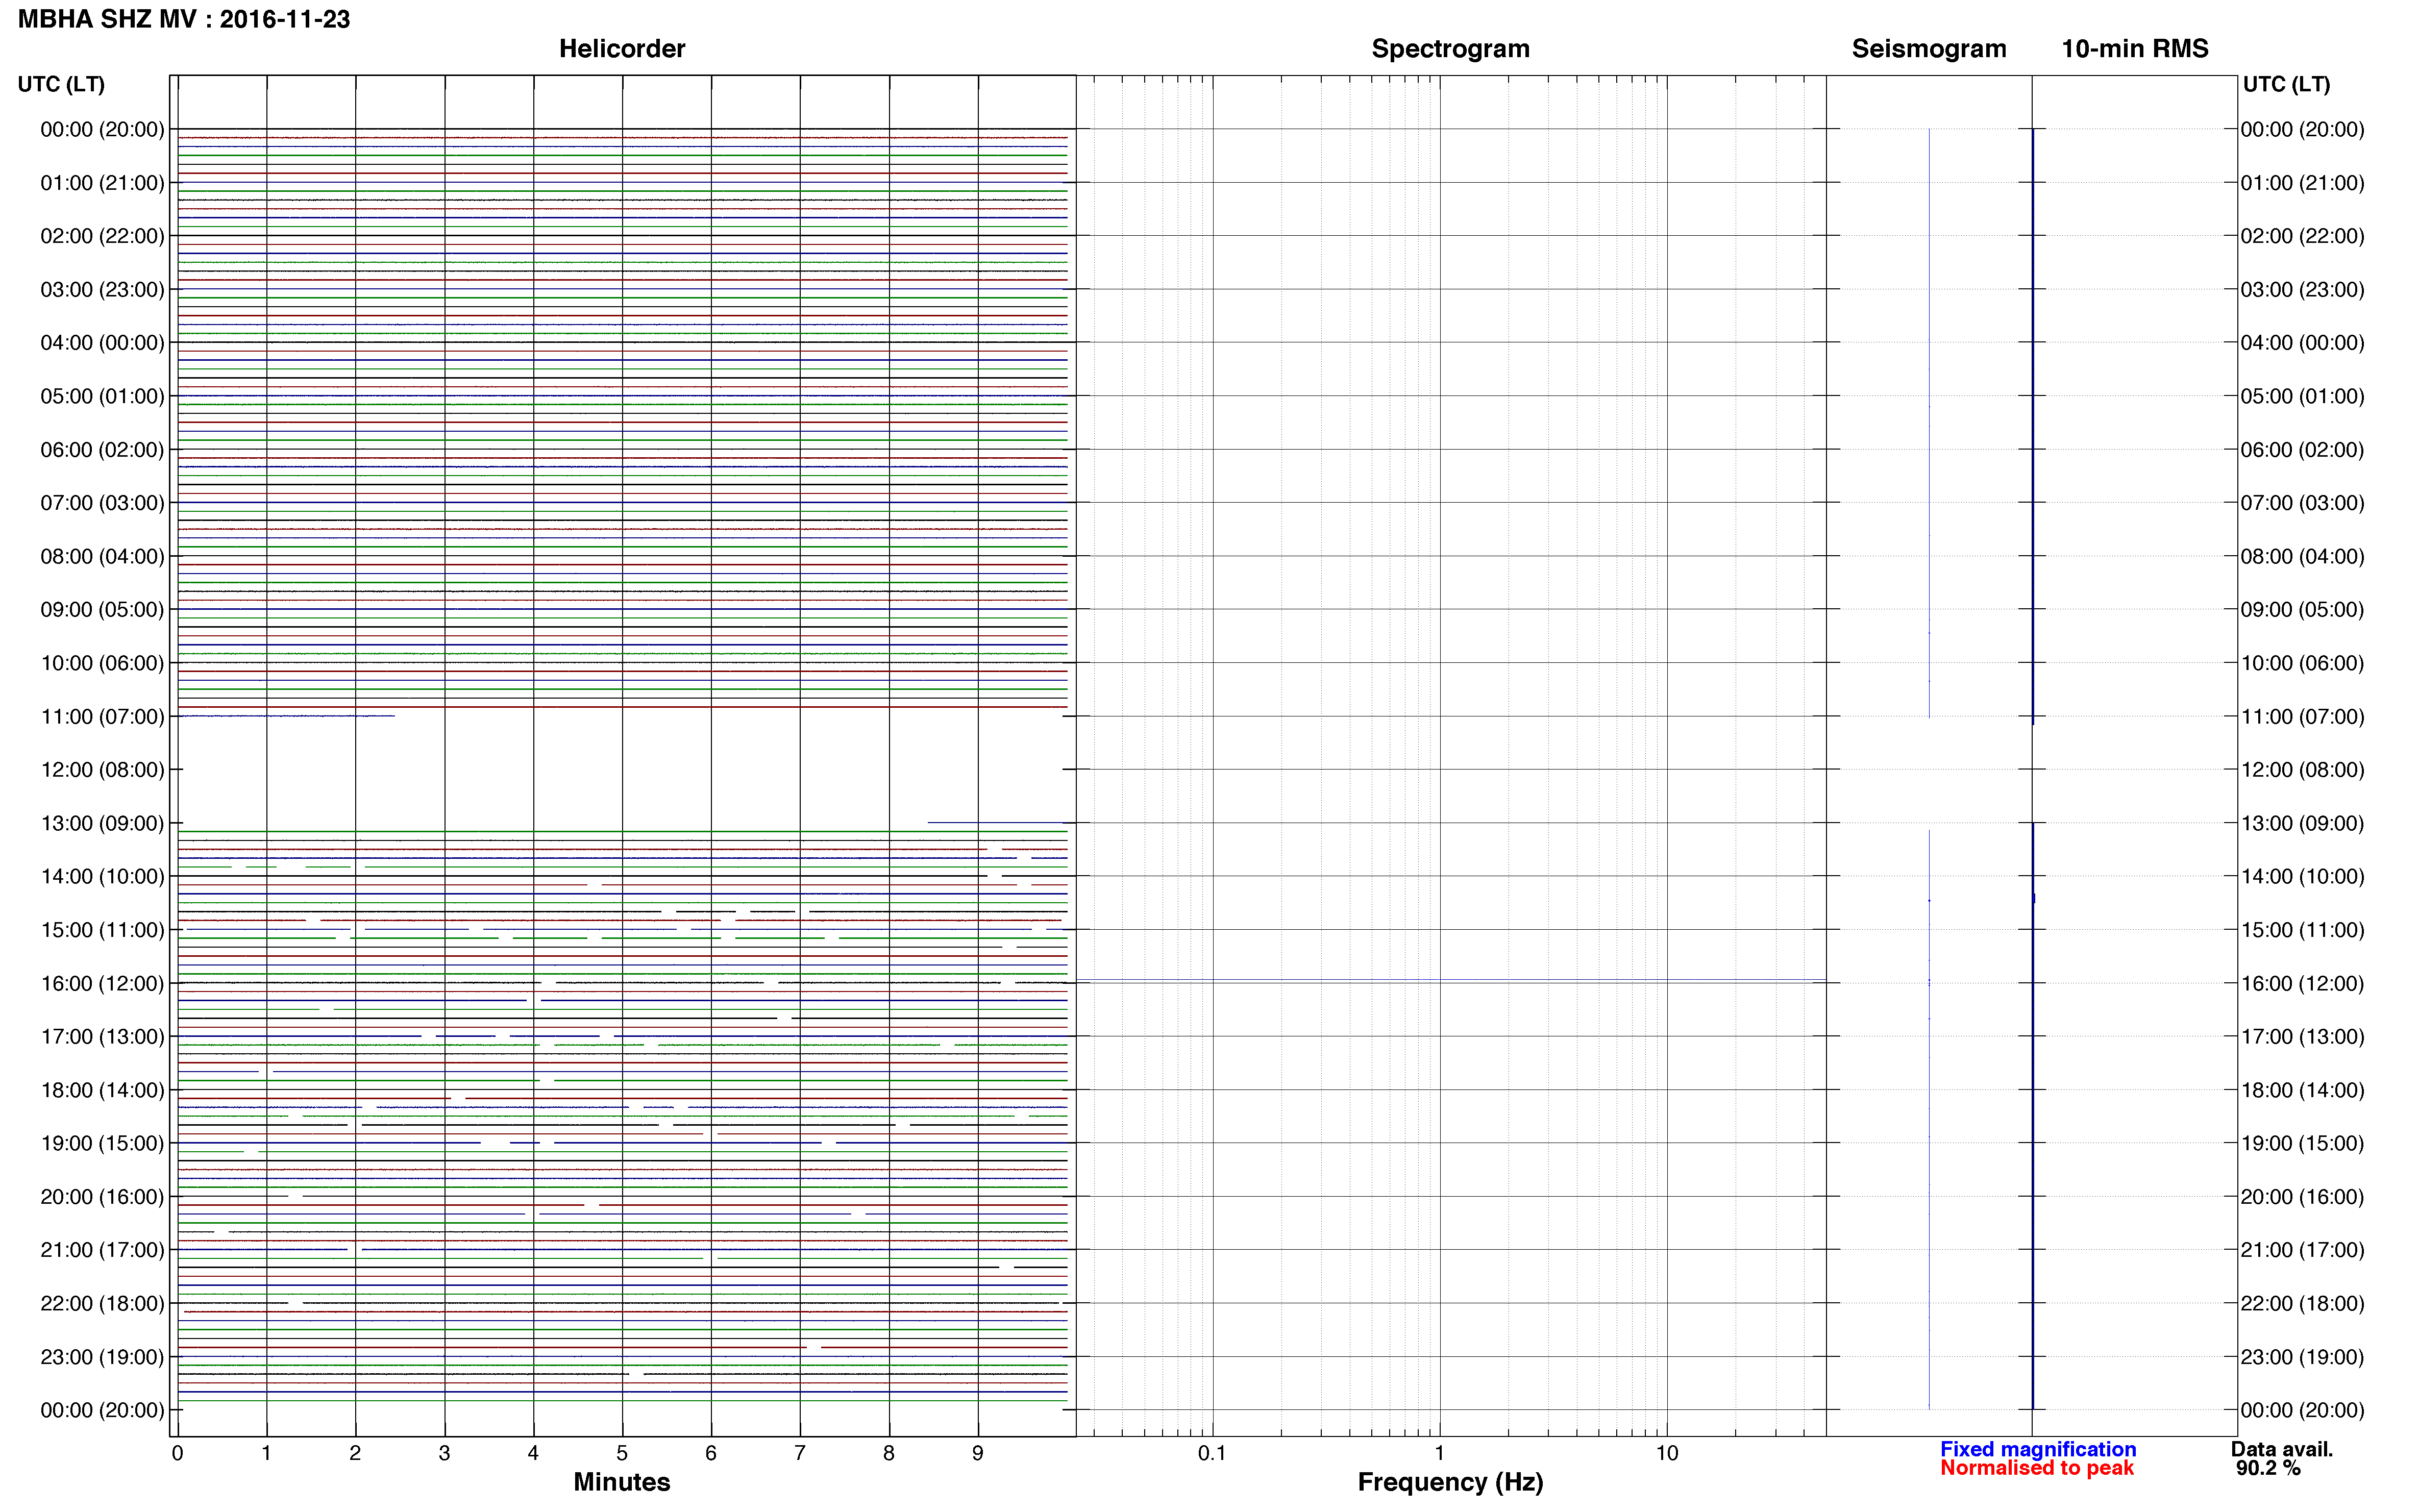
Task: Click the Helicorder panel heading
Action: 622,49
